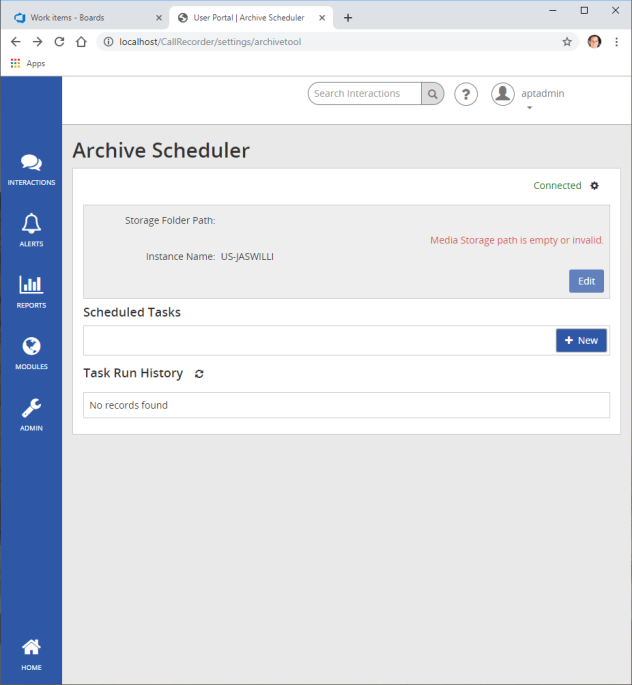
Task: Open a new browser tab
Action: click(x=348, y=18)
